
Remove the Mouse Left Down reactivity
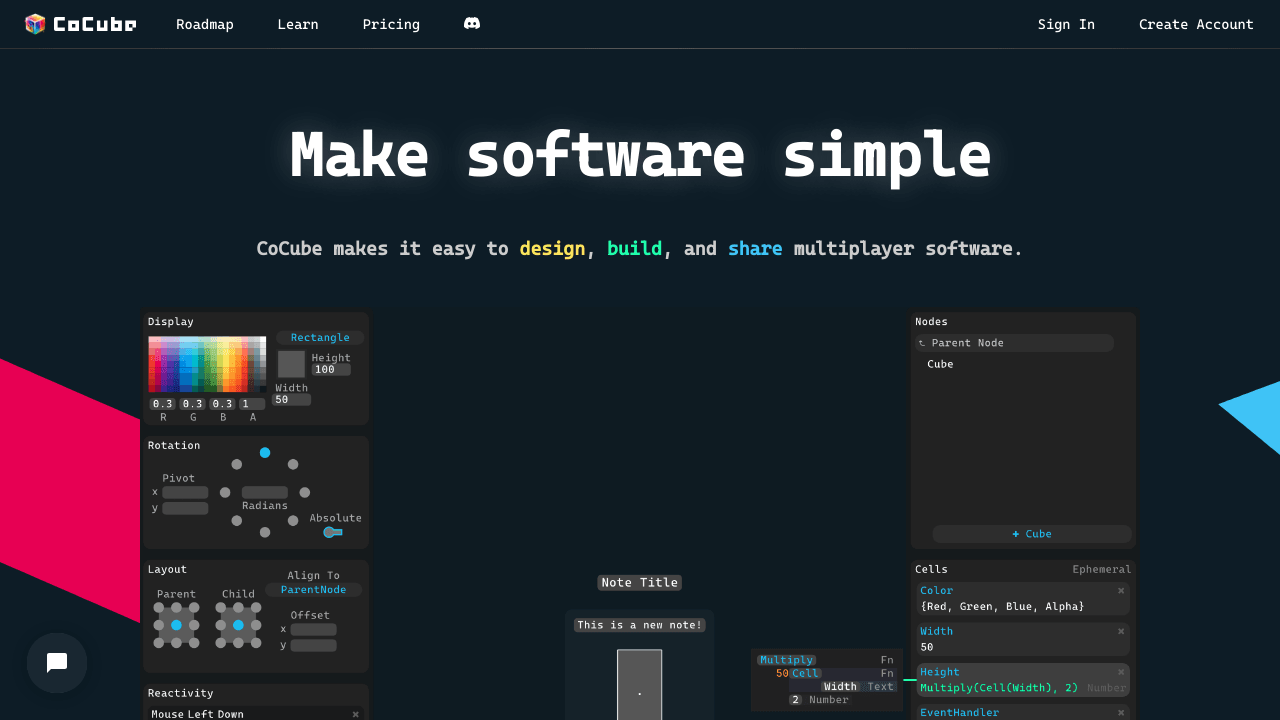(x=355, y=714)
